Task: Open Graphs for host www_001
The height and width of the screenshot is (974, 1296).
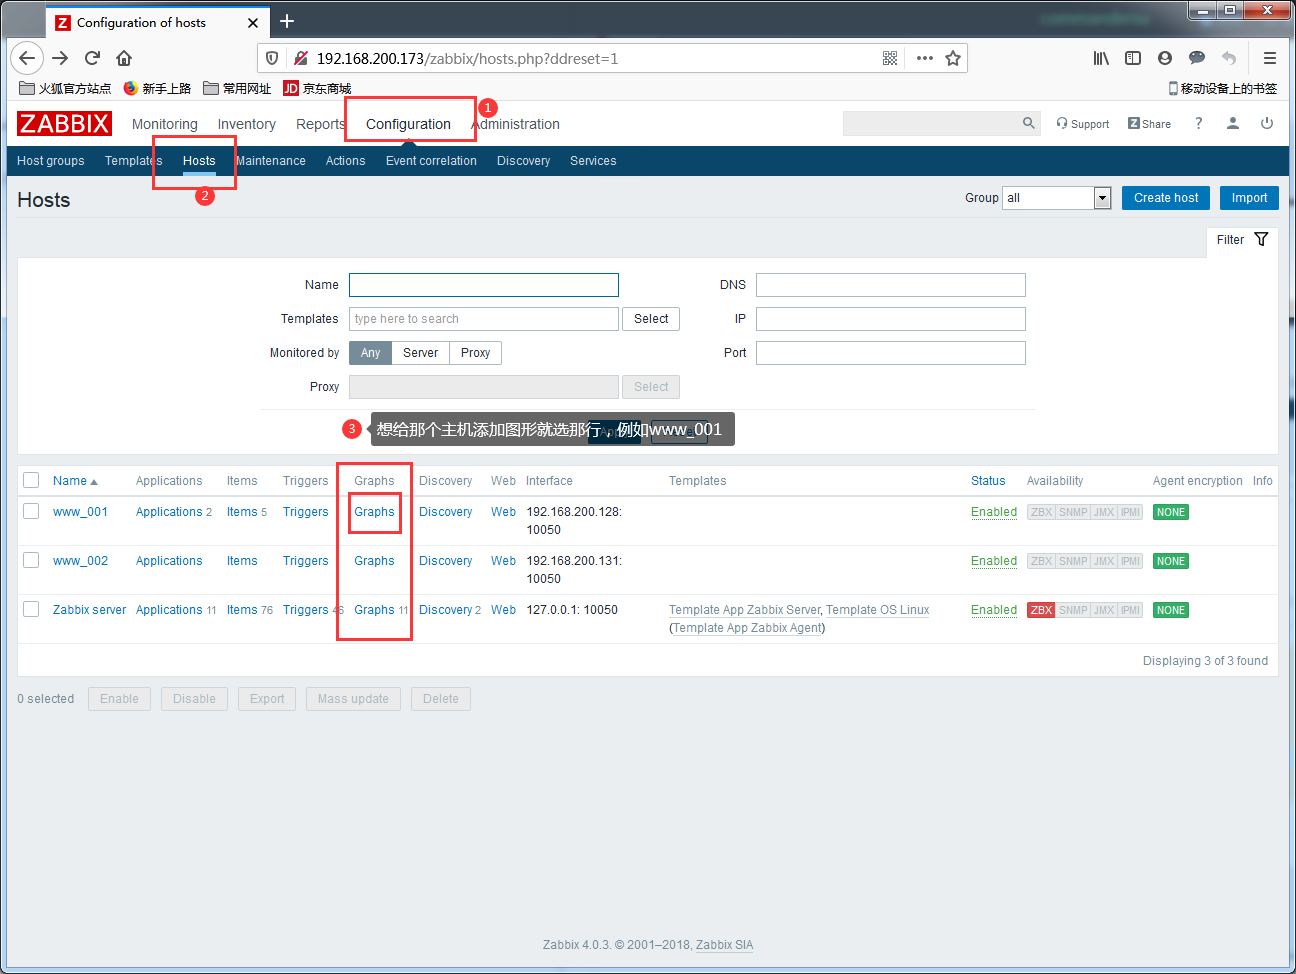Action: point(374,512)
